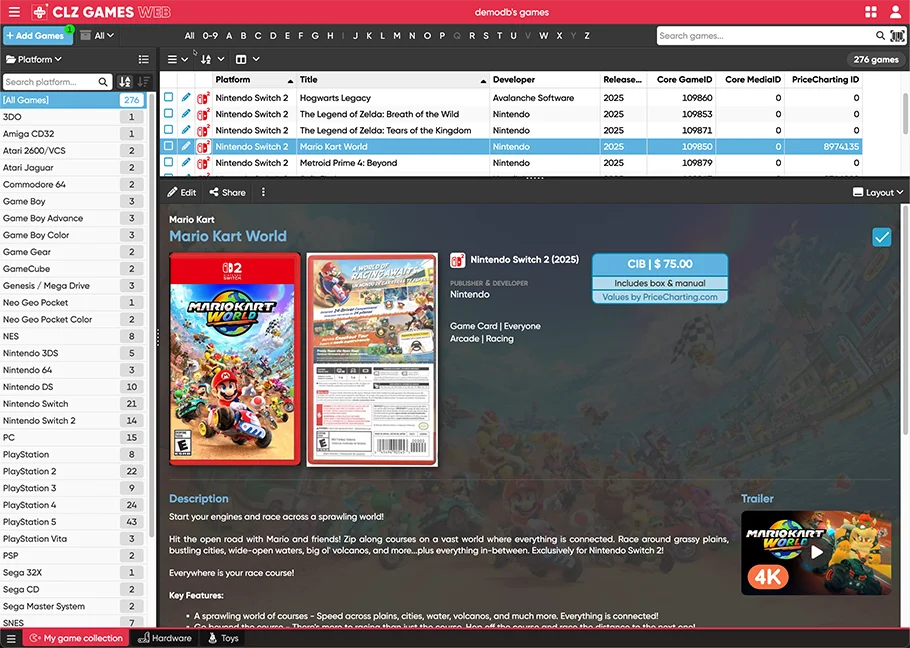The height and width of the screenshot is (648, 910).
Task: Sort by the Title column header
Action: (x=393, y=80)
